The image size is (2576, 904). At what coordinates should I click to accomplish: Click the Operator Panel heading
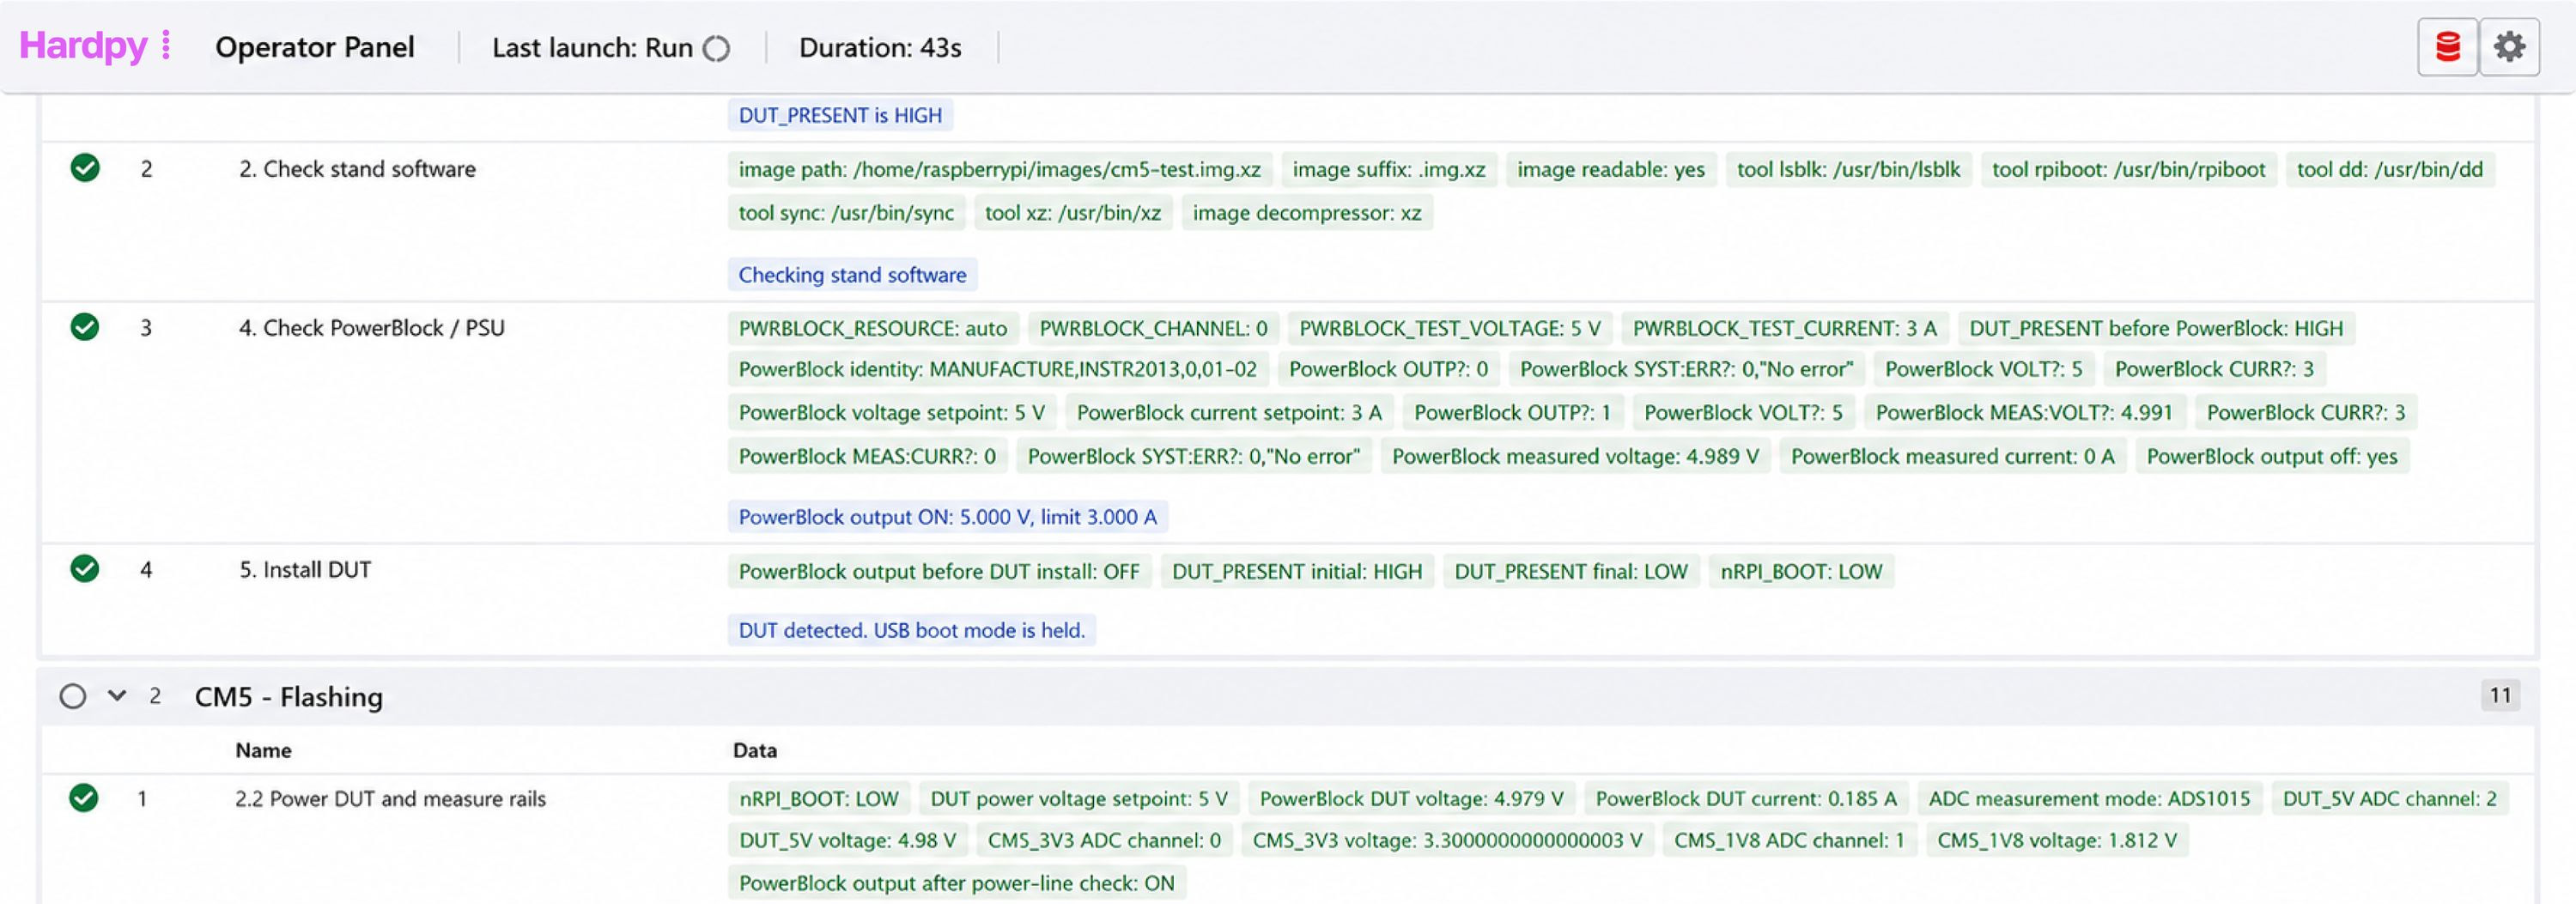tap(315, 47)
